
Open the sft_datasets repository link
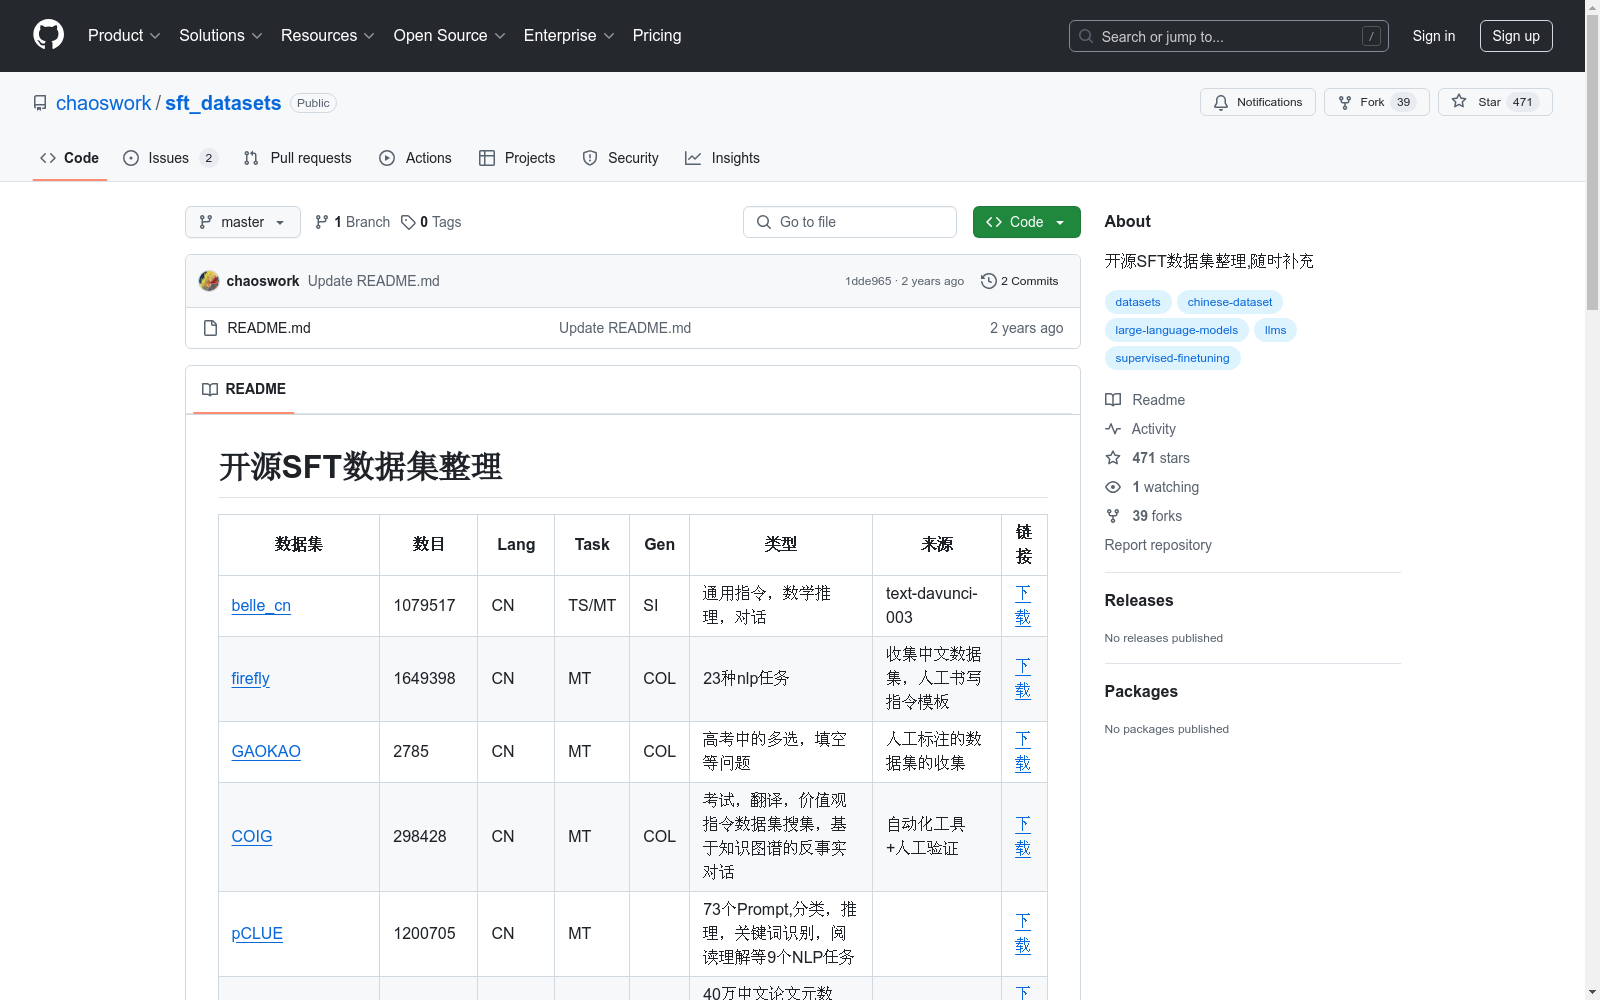[223, 103]
